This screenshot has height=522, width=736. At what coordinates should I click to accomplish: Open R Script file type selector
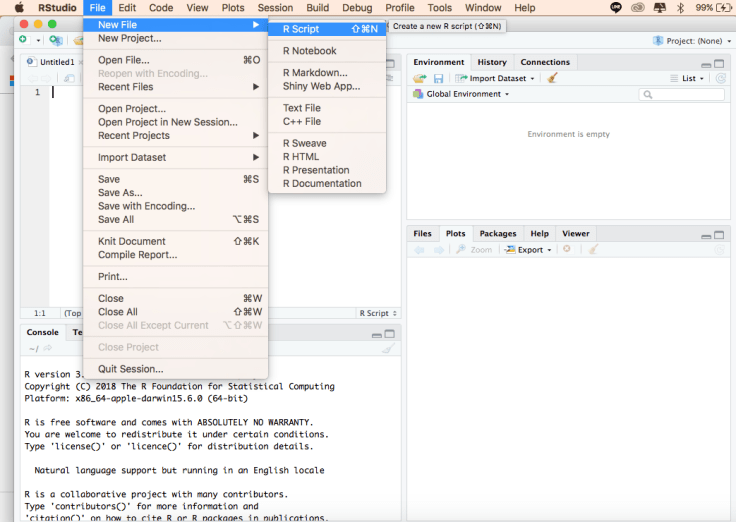tap(378, 313)
